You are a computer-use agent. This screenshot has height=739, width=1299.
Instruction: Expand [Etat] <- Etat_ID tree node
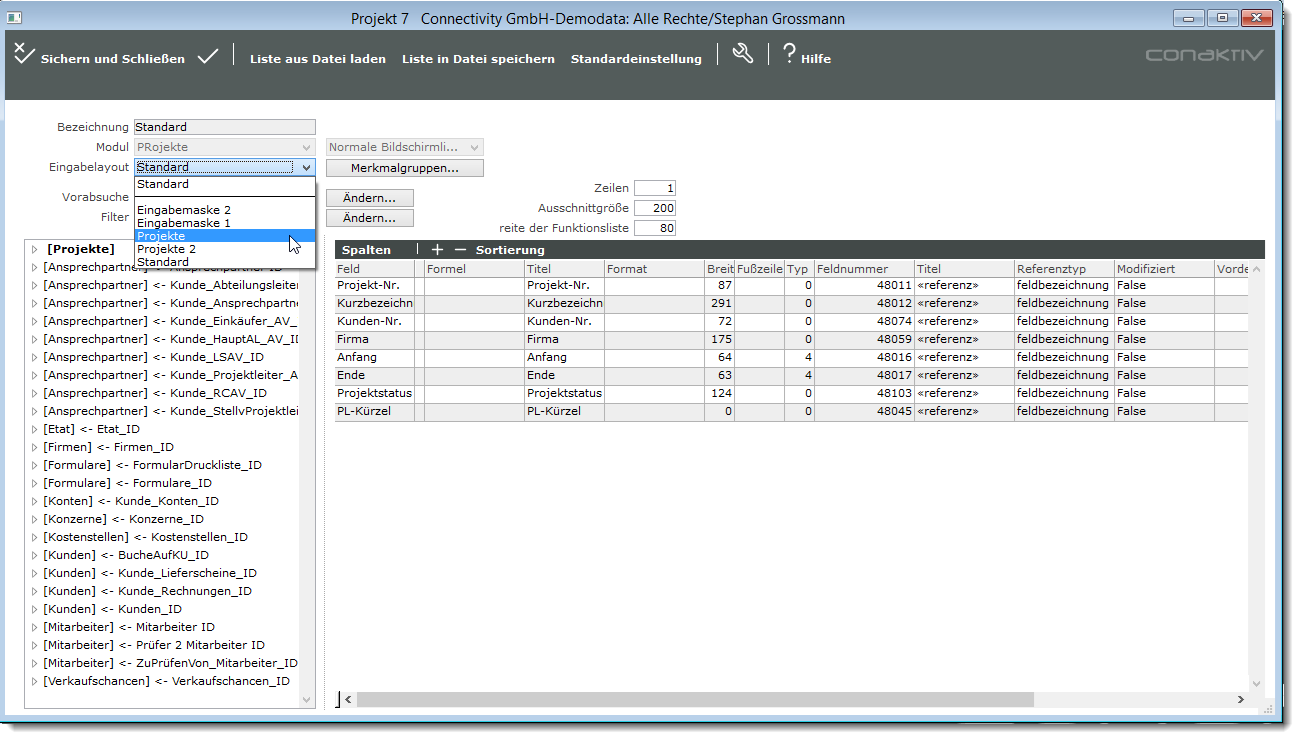tap(35, 429)
